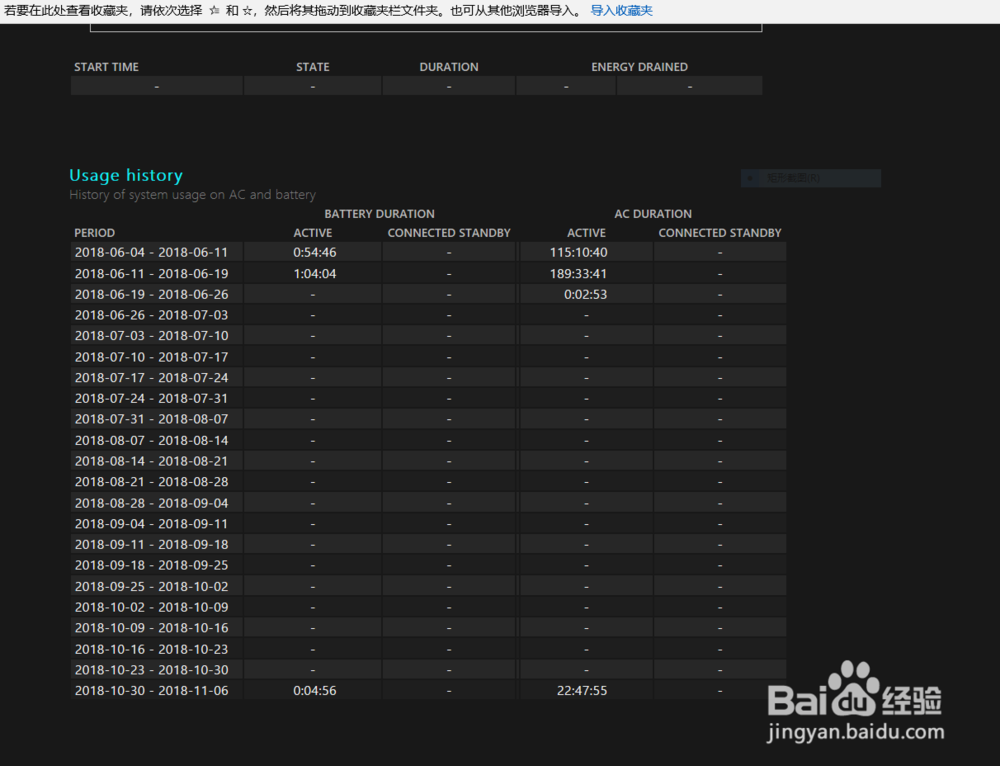Select period 2018-06-26 - 2018-07-03
The width and height of the screenshot is (1000, 766).
pyautogui.click(x=151, y=314)
